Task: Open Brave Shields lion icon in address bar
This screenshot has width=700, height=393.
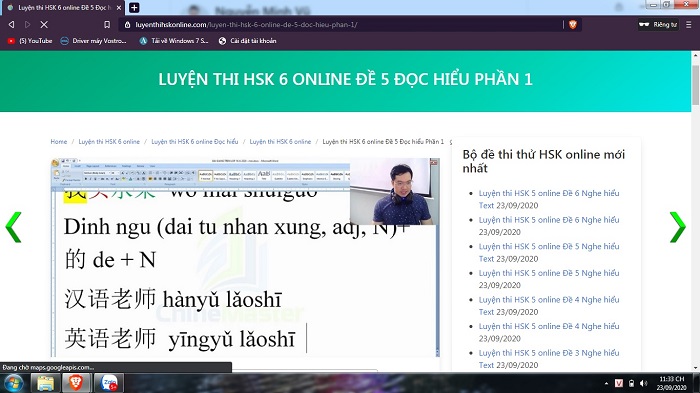Action: pos(573,25)
